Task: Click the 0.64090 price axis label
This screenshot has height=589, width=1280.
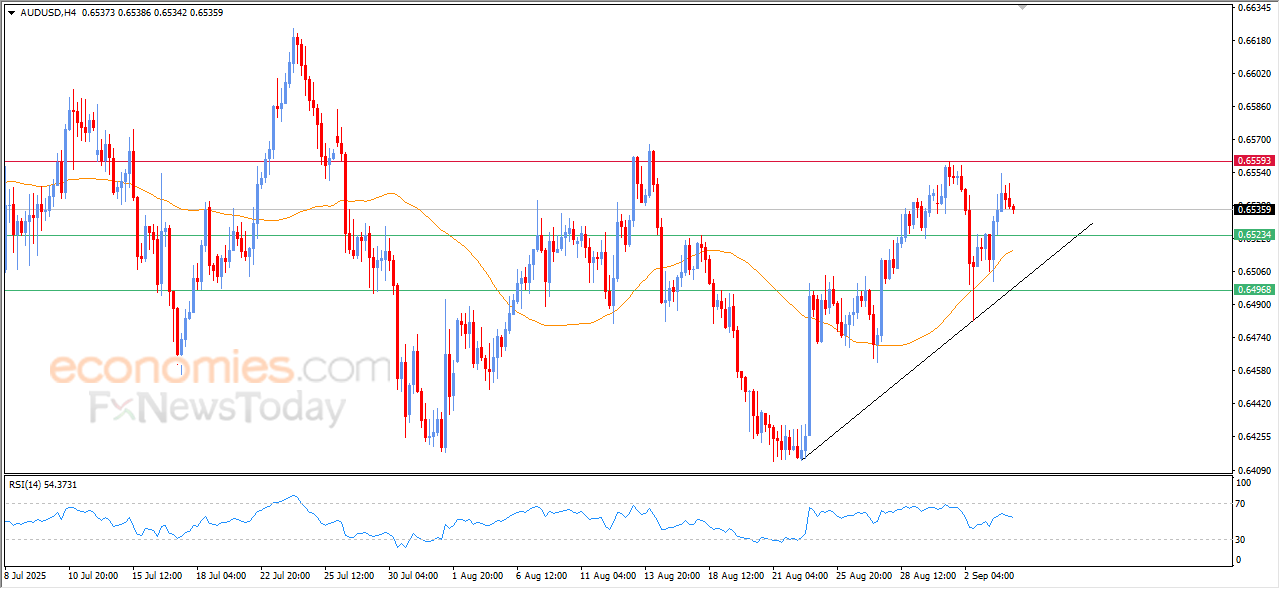Action: (x=1254, y=470)
